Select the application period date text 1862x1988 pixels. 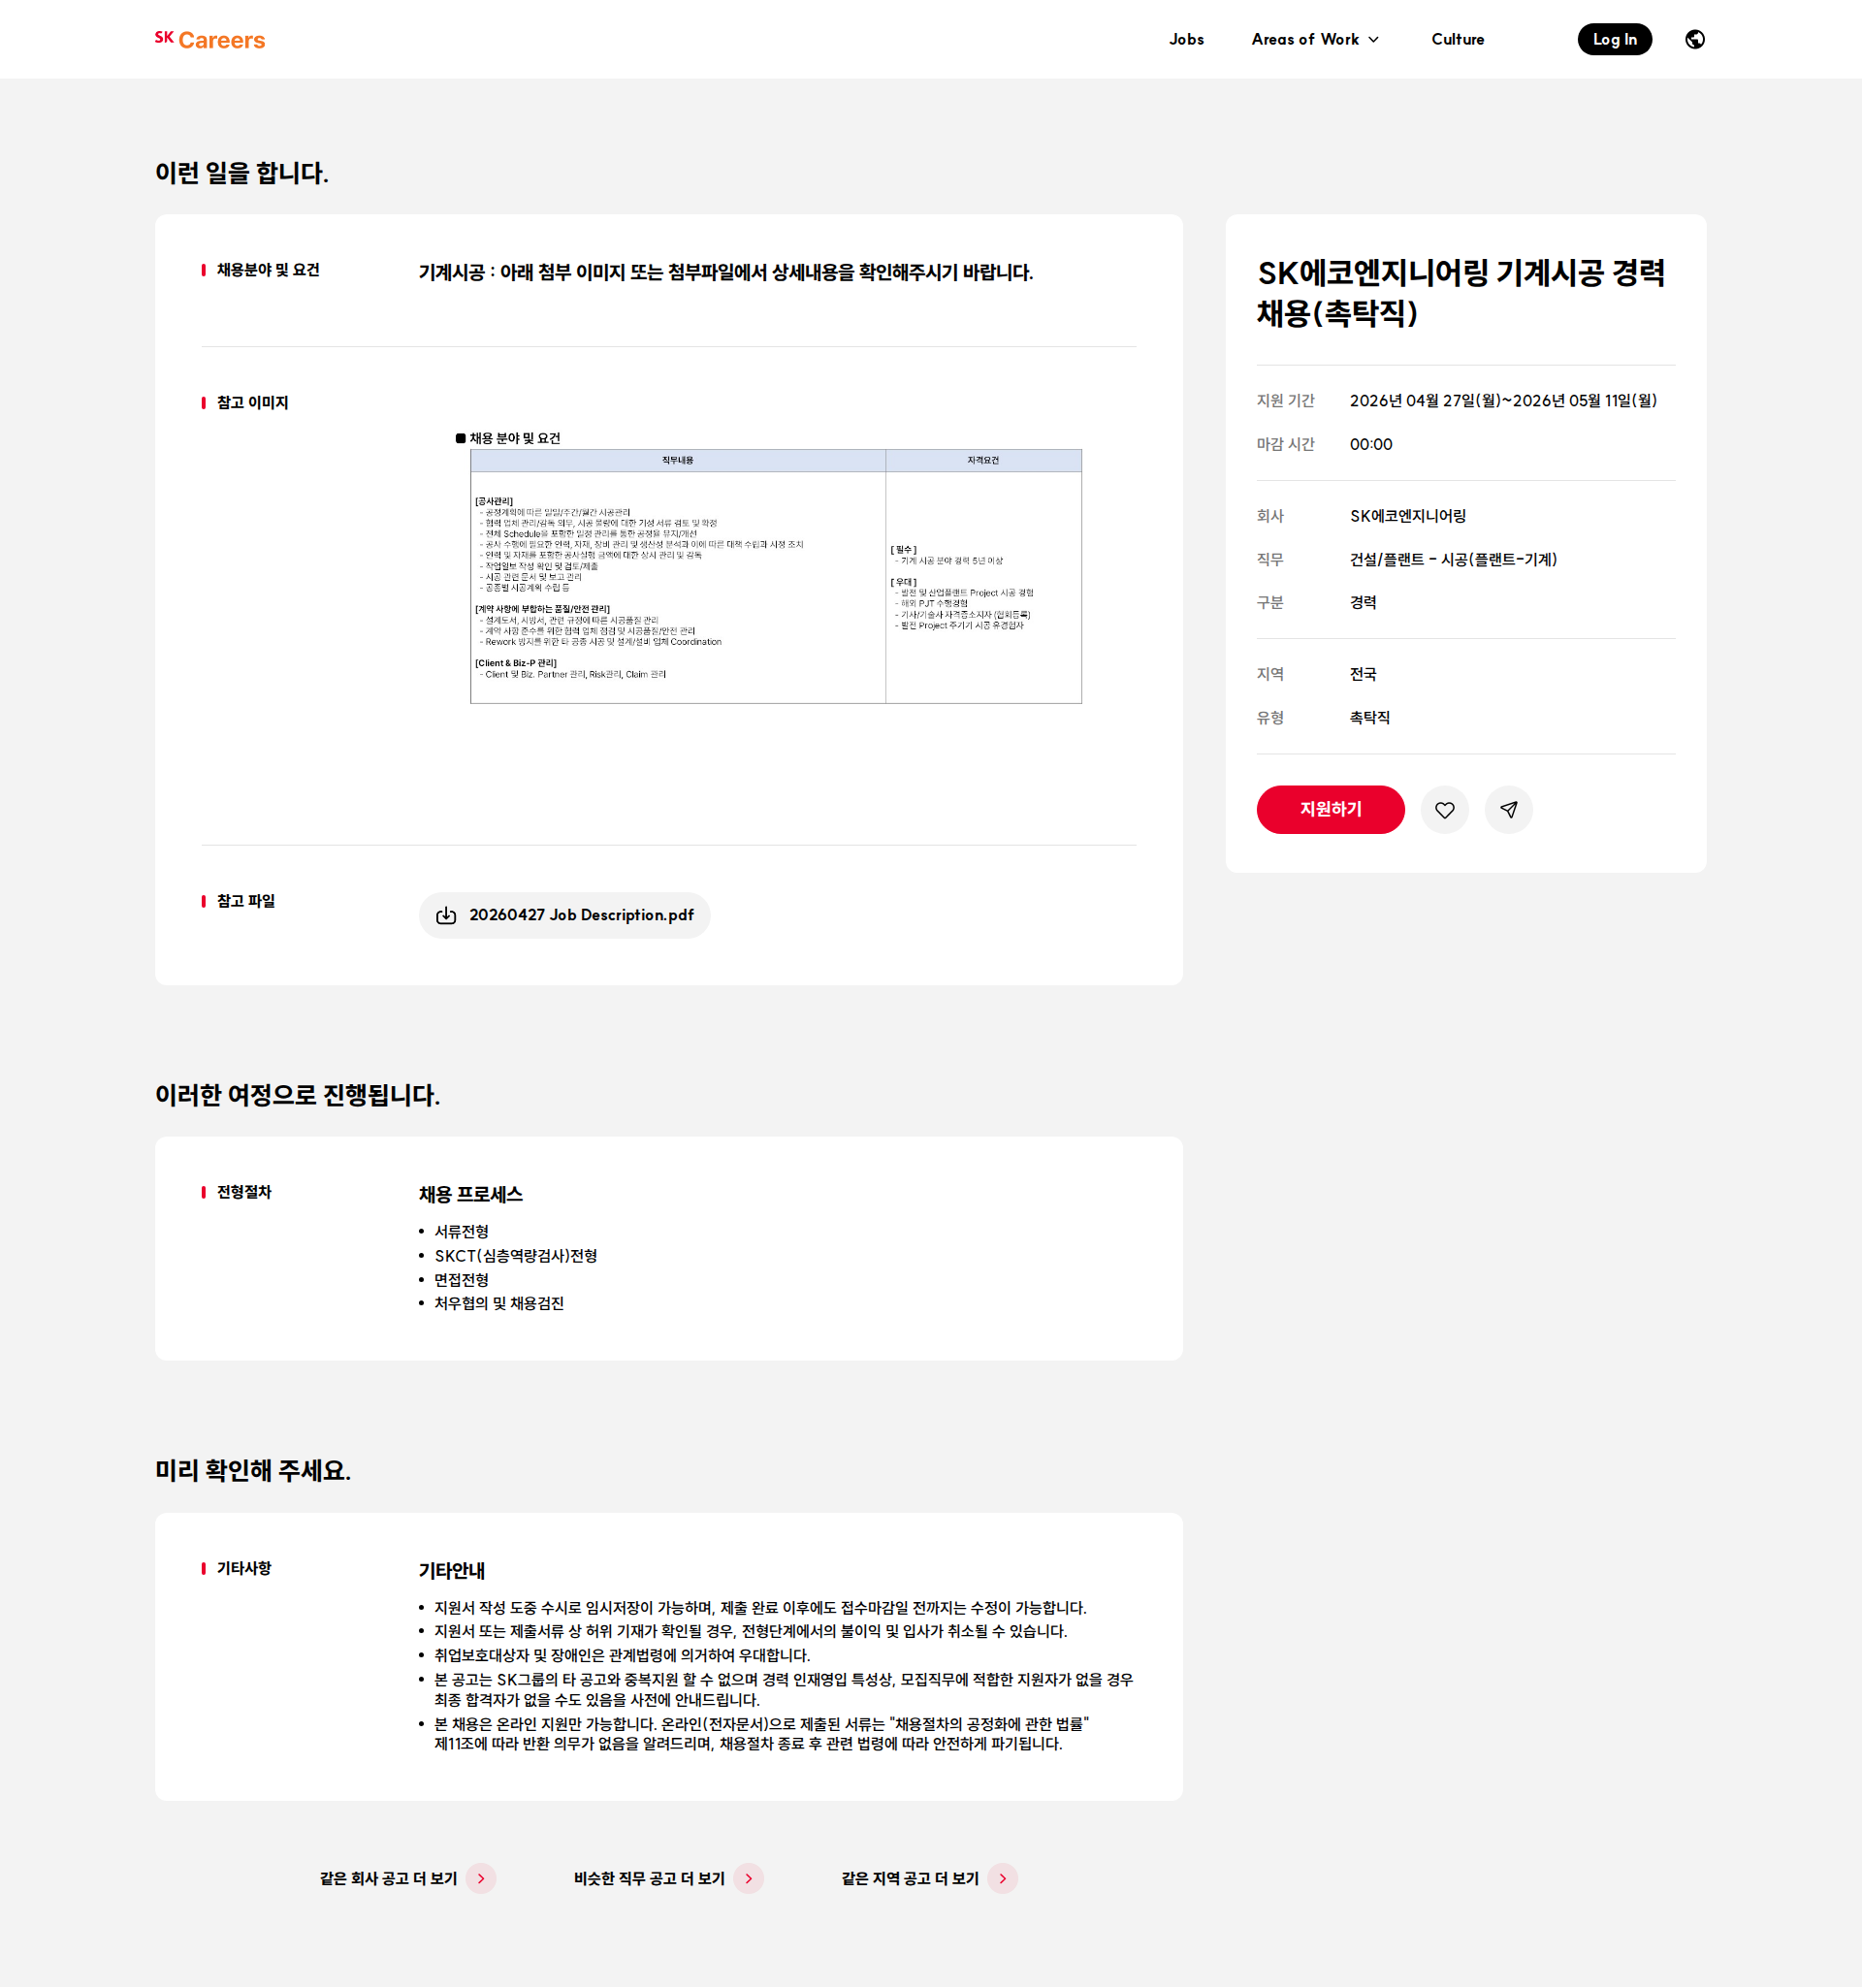click(1503, 400)
